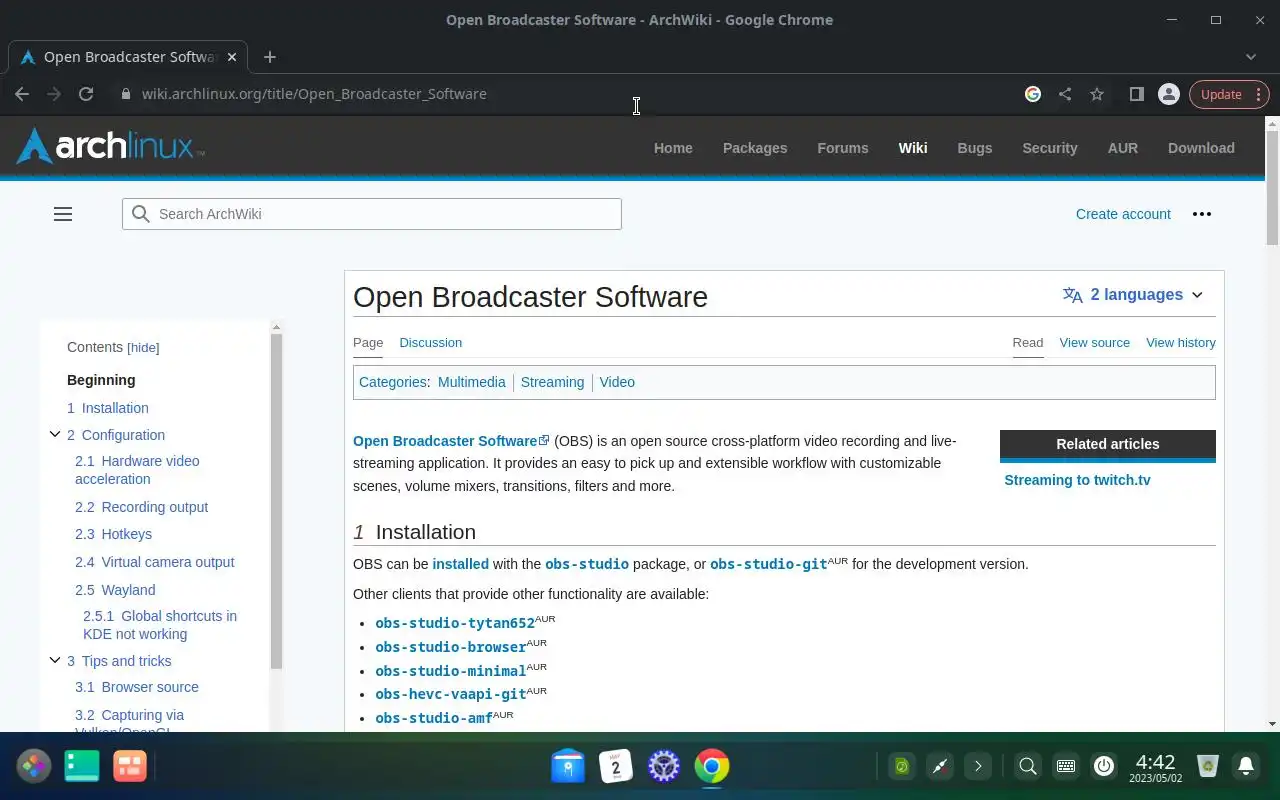Open the green terminal app in the taskbar
The width and height of the screenshot is (1280, 800).
tap(82, 766)
